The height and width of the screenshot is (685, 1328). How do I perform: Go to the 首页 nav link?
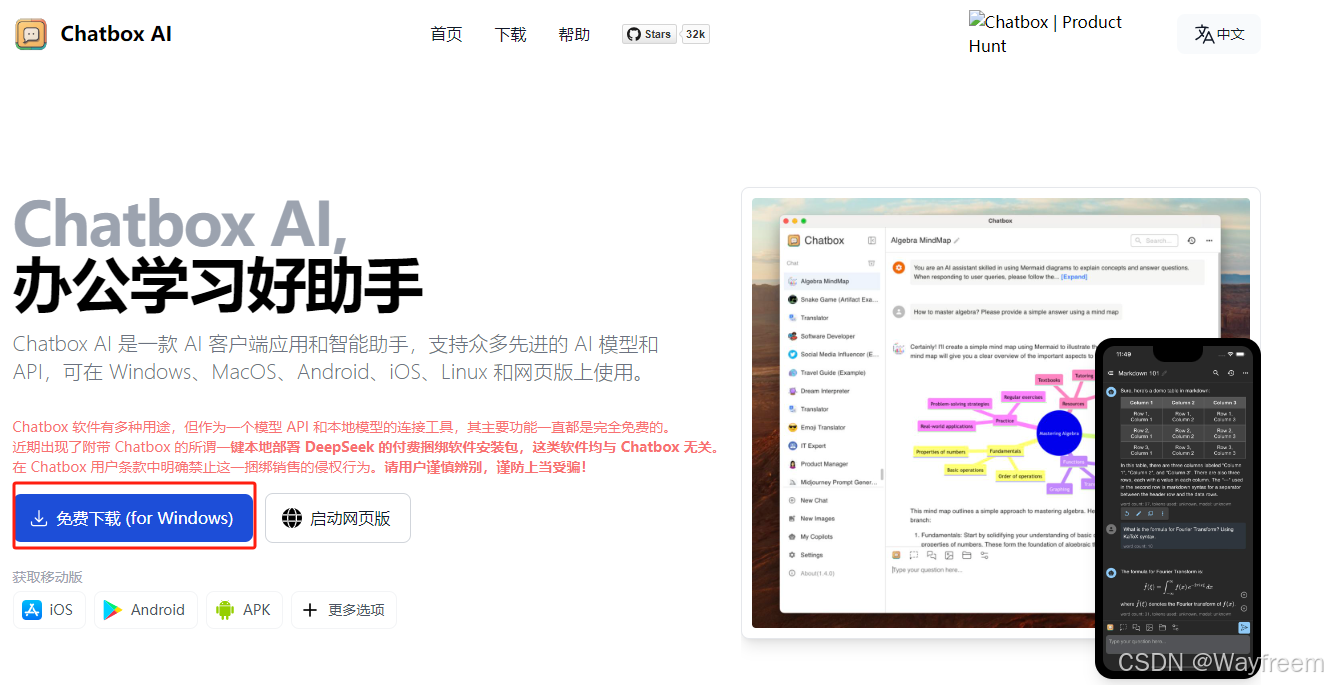[446, 34]
